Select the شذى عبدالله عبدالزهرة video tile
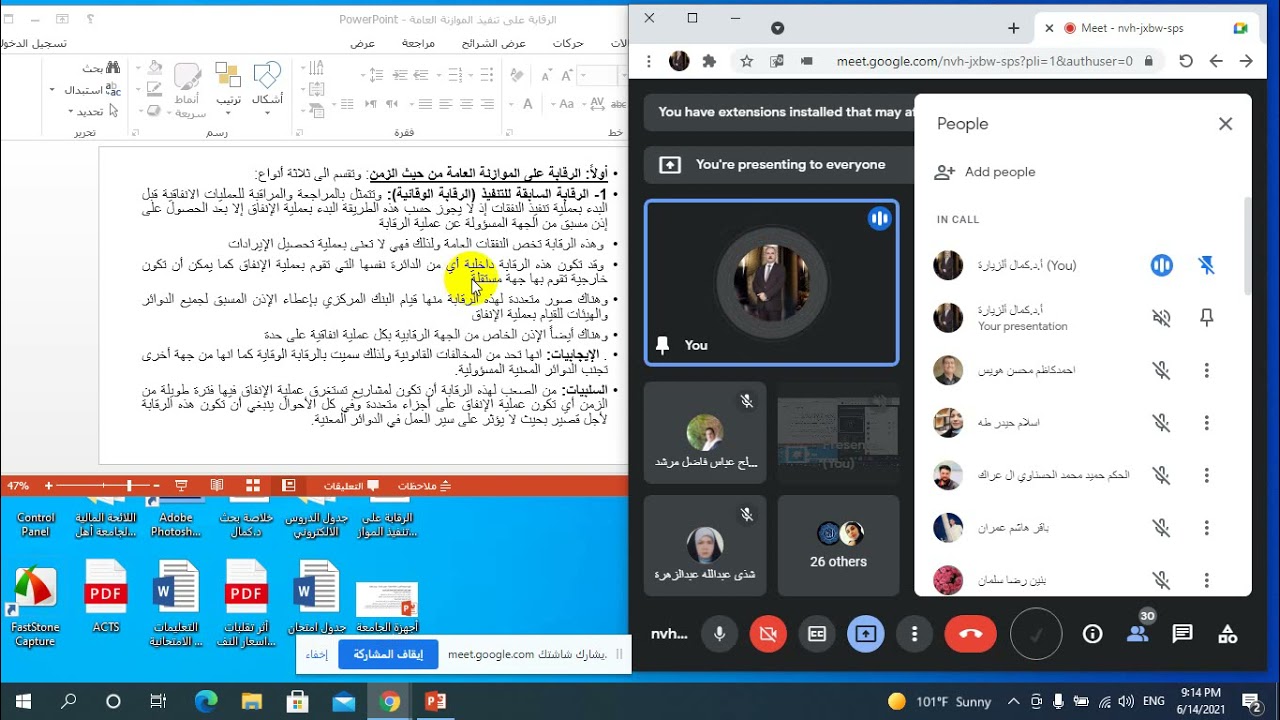Viewport: 1280px width, 720px height. [705, 545]
